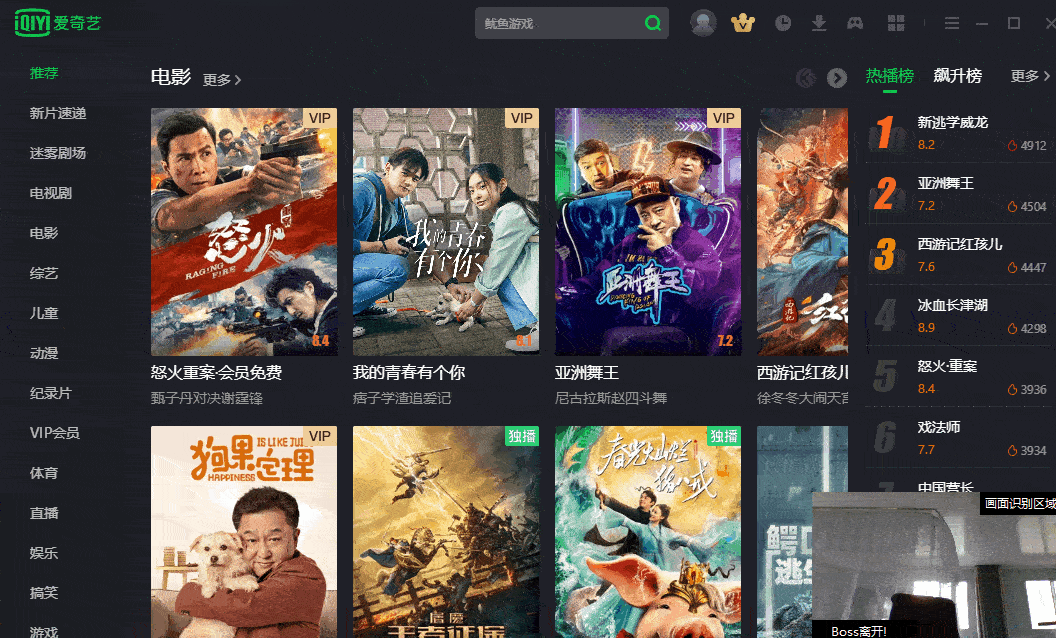Open the 亚洲舞王 movie poster
1056x638 pixels.
pyautogui.click(x=647, y=232)
